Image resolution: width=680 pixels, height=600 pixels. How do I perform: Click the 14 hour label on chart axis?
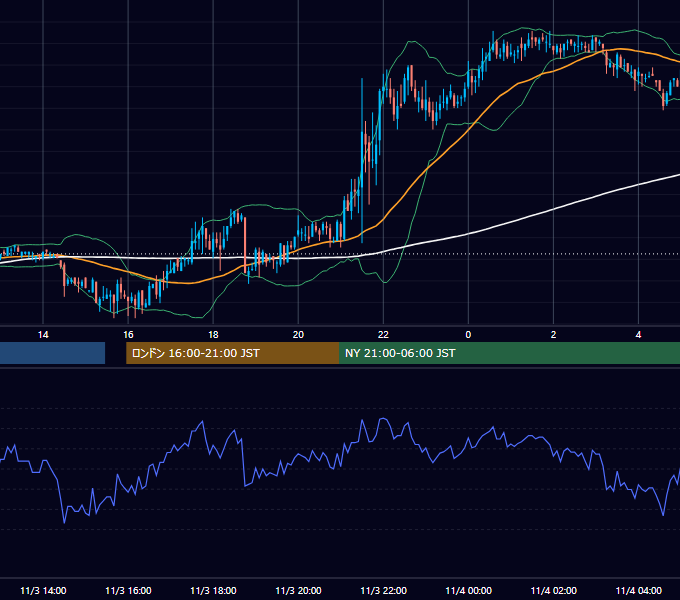point(43,335)
